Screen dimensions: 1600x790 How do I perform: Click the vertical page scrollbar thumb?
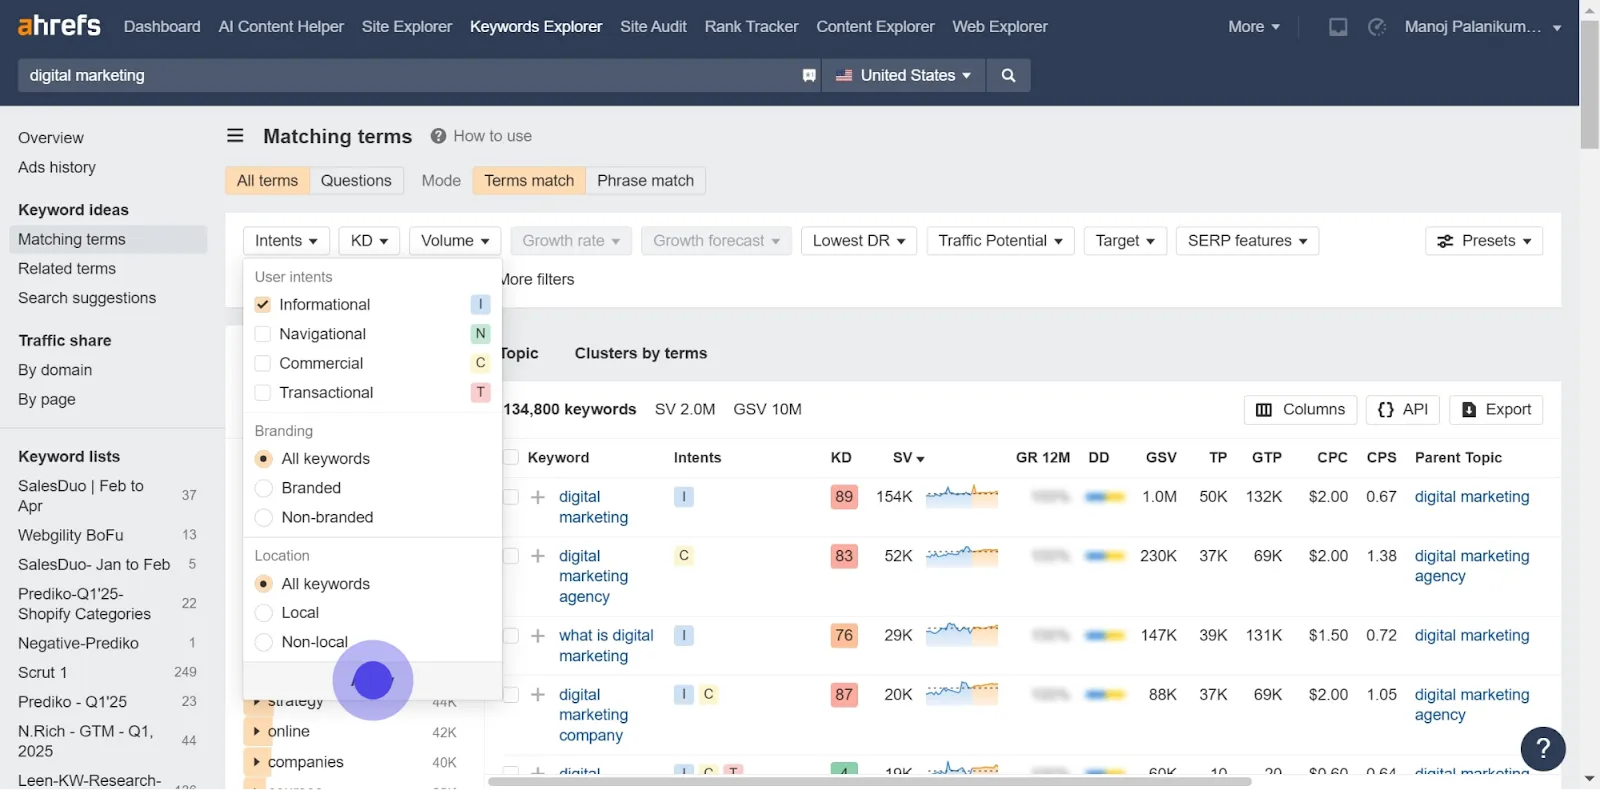pyautogui.click(x=1590, y=84)
